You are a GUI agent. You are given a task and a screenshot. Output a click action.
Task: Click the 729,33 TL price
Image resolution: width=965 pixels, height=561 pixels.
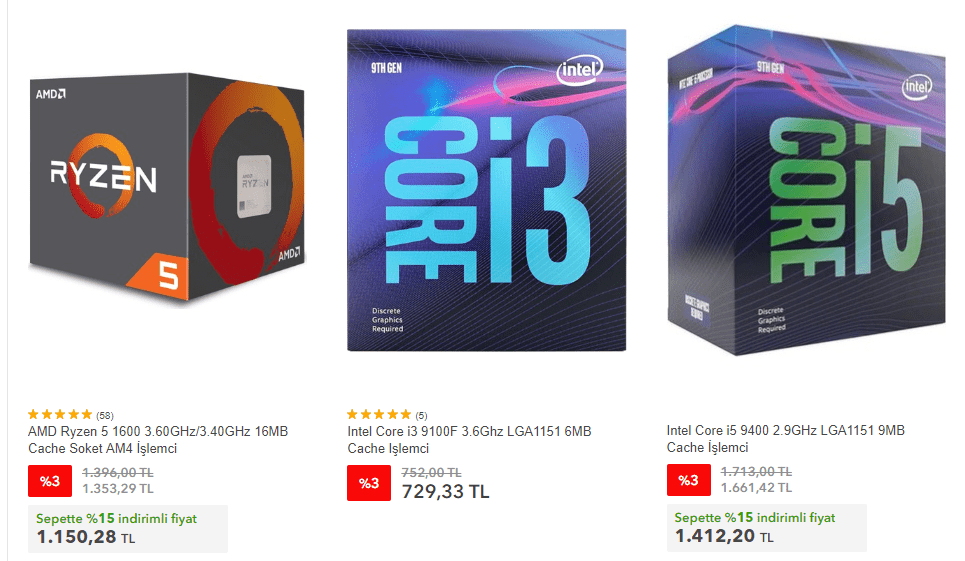coord(445,491)
